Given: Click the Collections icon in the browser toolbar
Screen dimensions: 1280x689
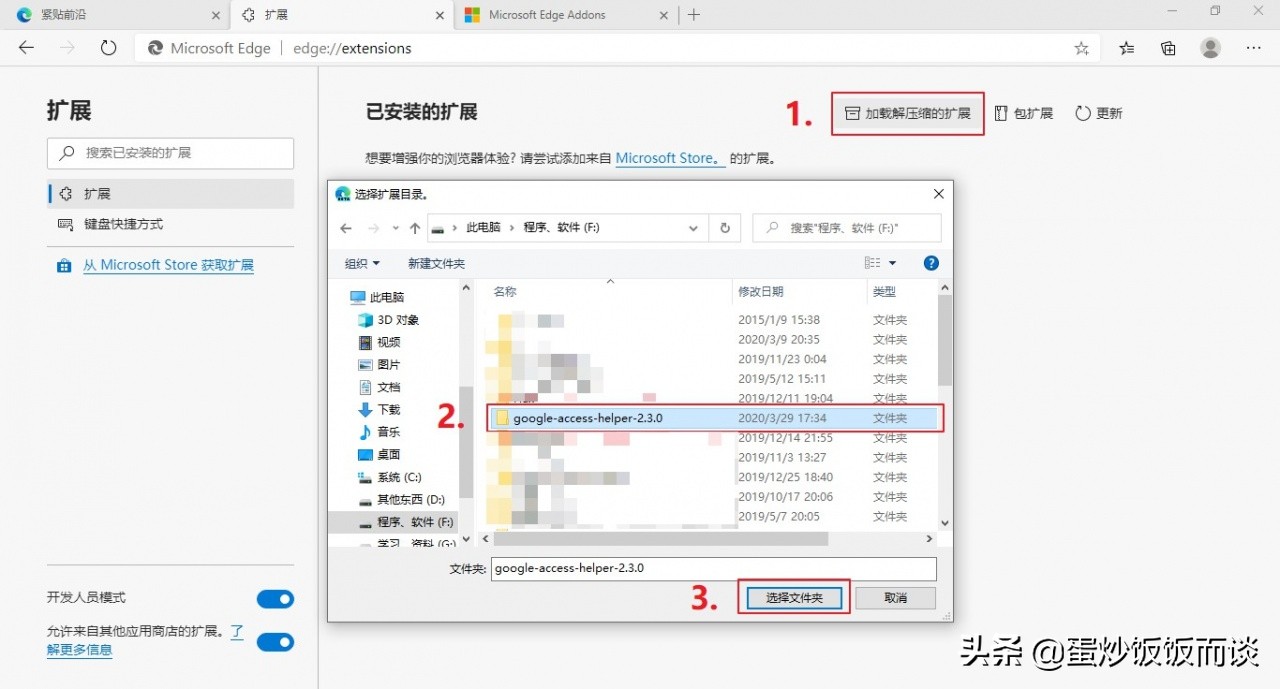Looking at the screenshot, I should pyautogui.click(x=1168, y=47).
